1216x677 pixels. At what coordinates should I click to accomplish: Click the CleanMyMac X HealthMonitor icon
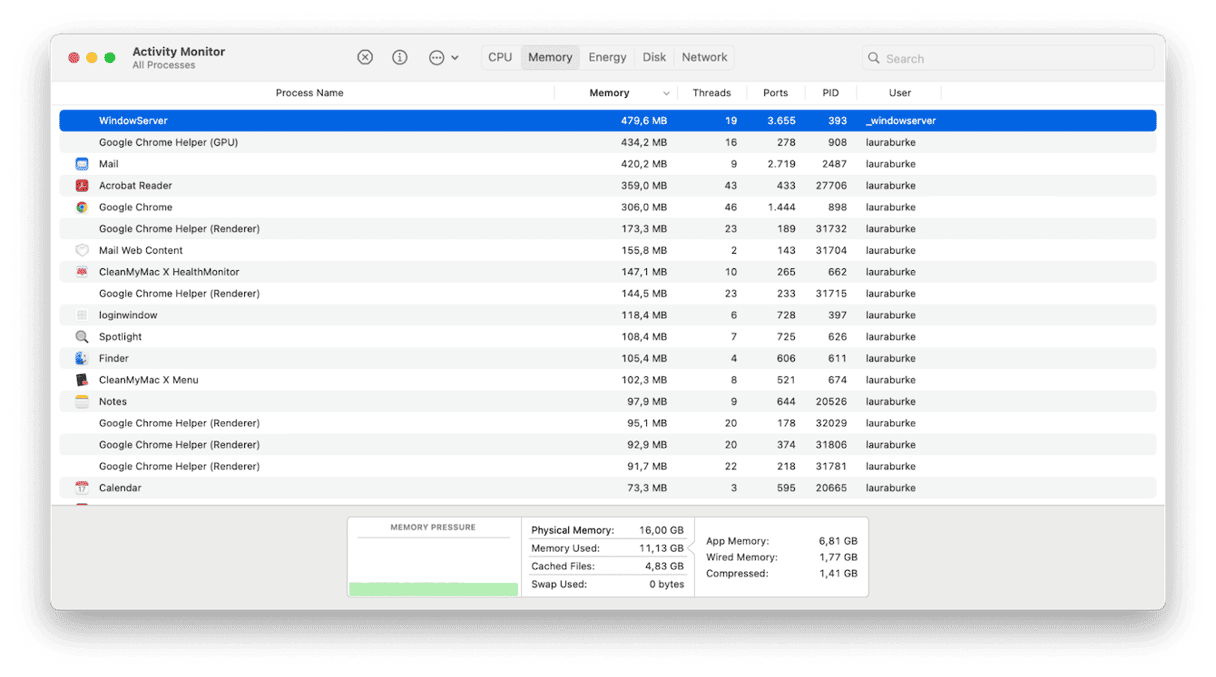click(x=83, y=272)
